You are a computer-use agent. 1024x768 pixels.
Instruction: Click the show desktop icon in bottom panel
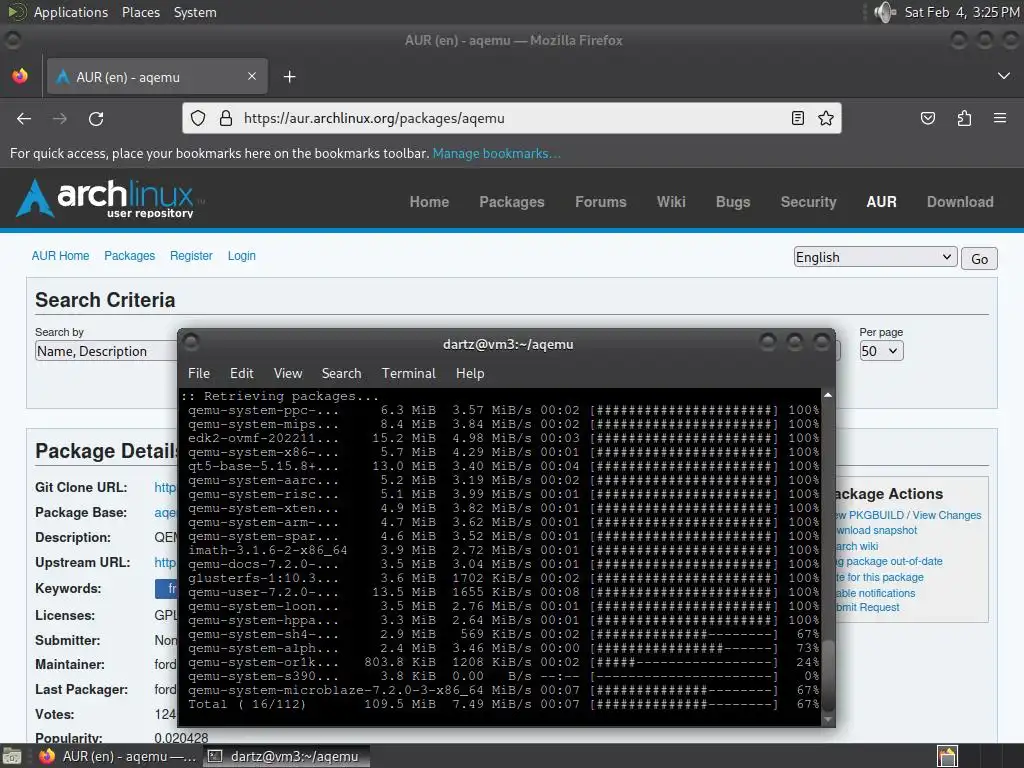pyautogui.click(x=11, y=756)
